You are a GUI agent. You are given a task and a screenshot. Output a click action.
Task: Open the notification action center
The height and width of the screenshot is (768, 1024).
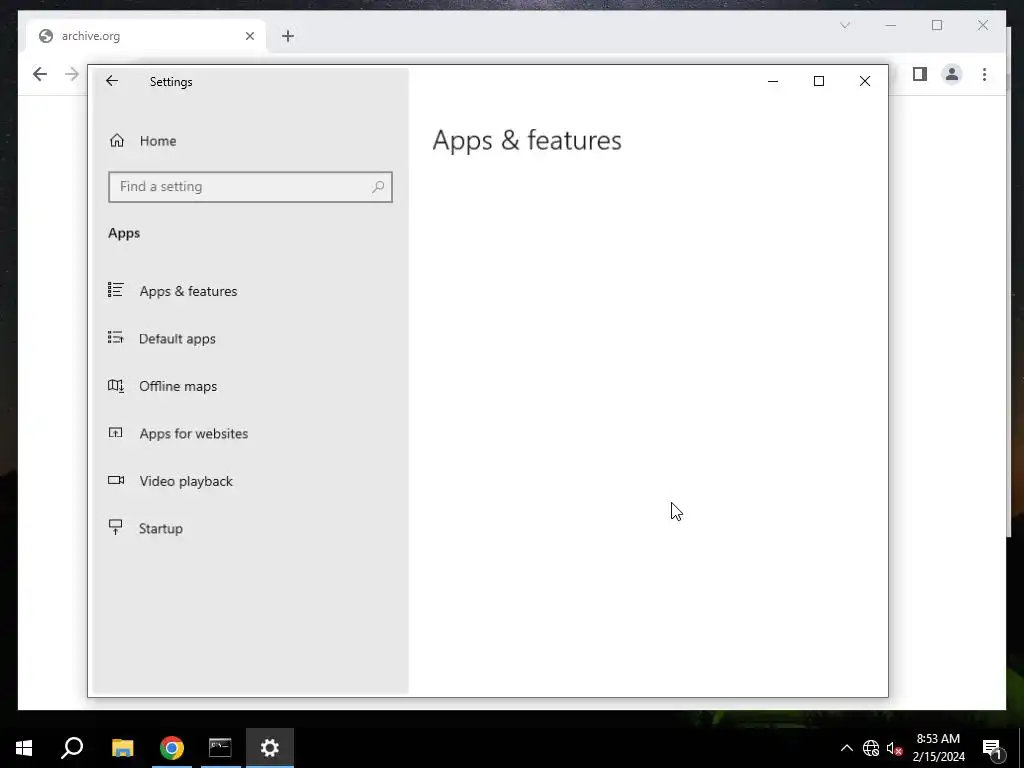(x=993, y=748)
